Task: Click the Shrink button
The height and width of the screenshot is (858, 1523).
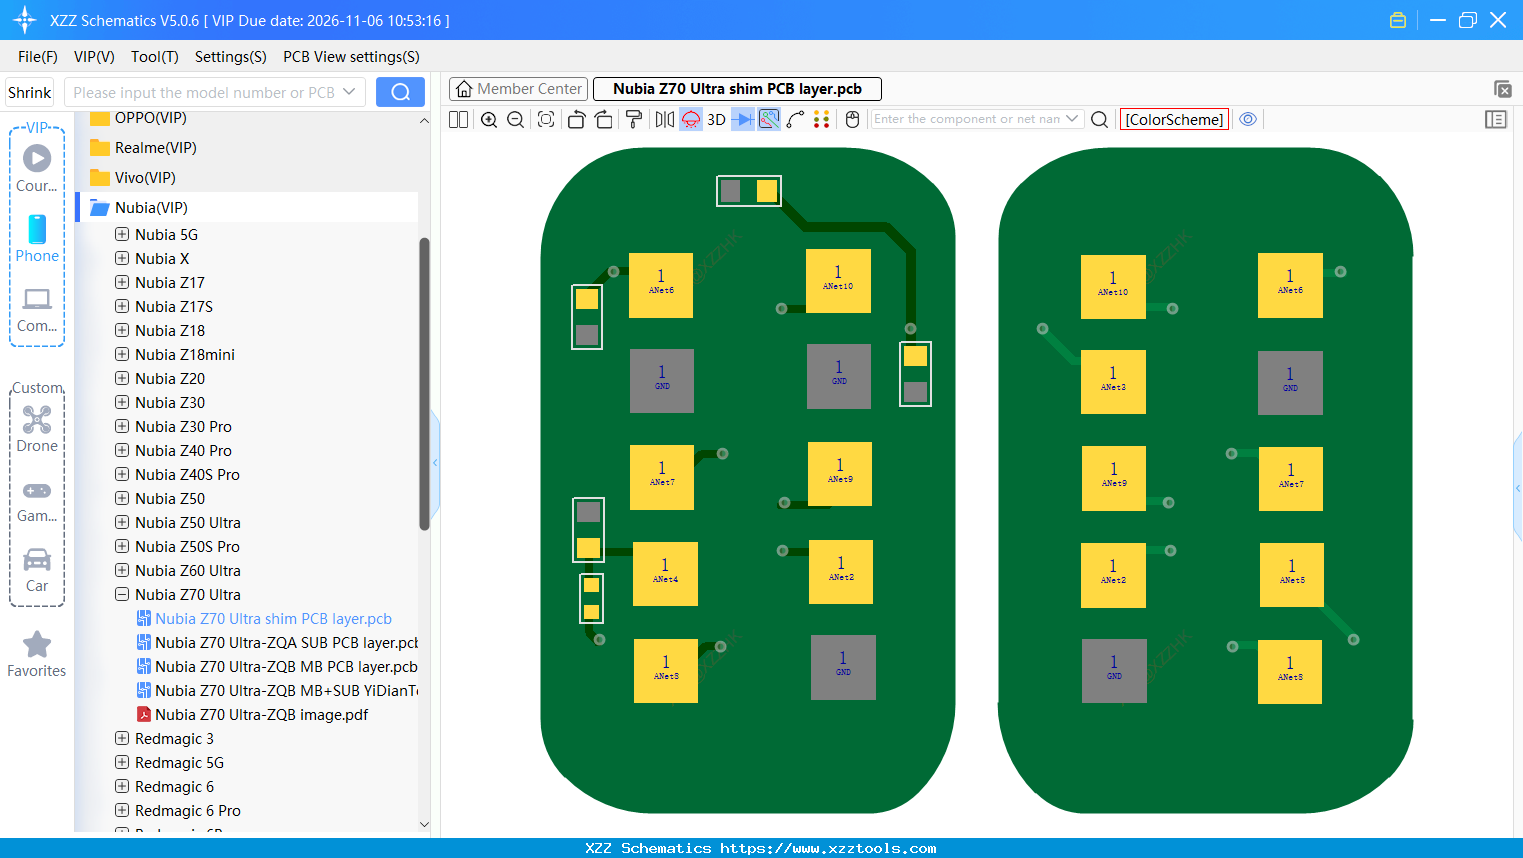Action: tap(29, 91)
